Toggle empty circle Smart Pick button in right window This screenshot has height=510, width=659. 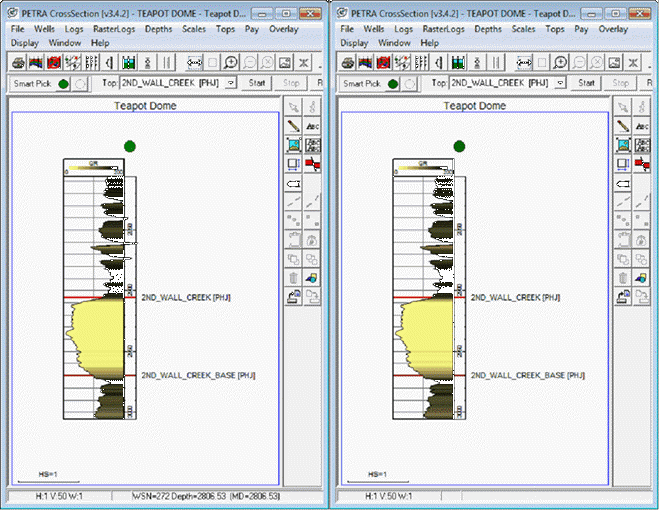[409, 84]
